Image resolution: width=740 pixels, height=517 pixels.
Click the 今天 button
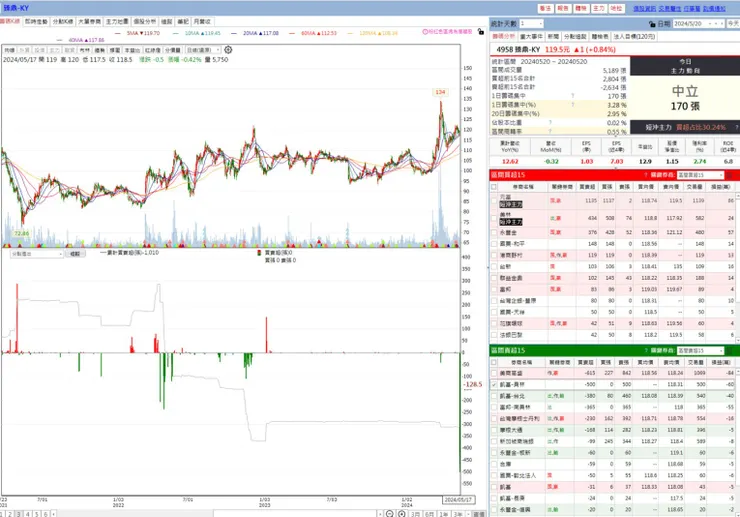click(733, 24)
